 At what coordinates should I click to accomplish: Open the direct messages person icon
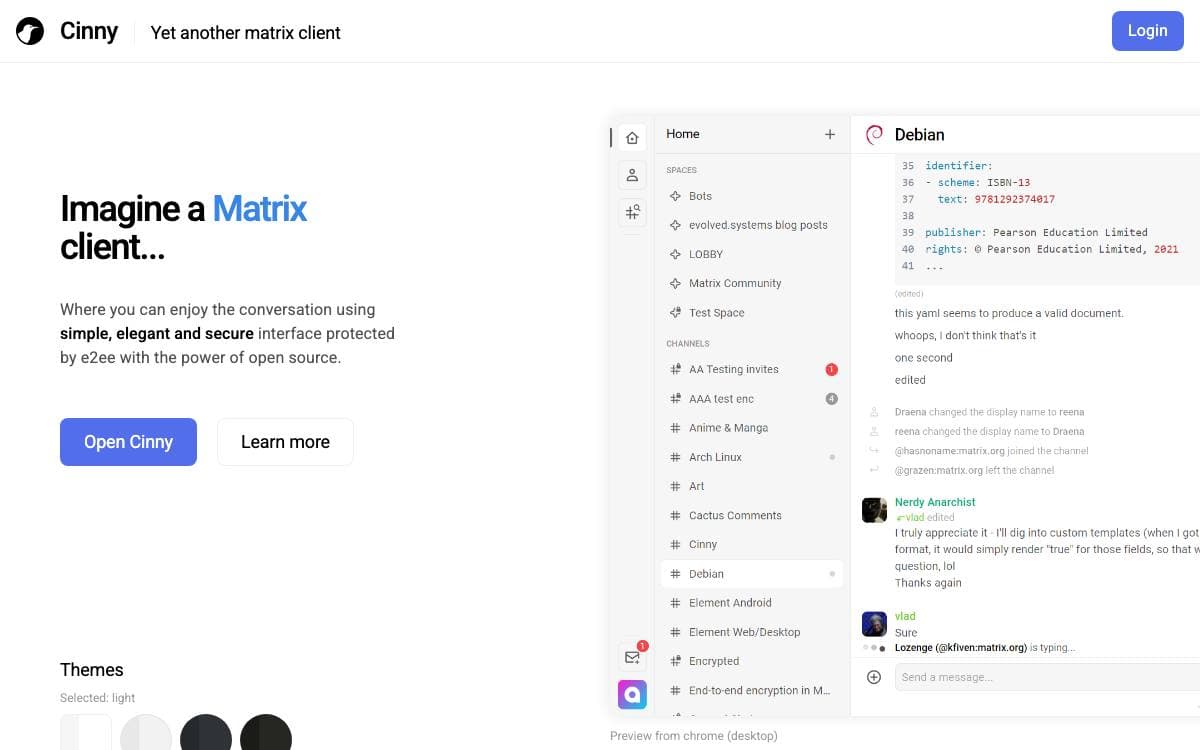tap(632, 175)
